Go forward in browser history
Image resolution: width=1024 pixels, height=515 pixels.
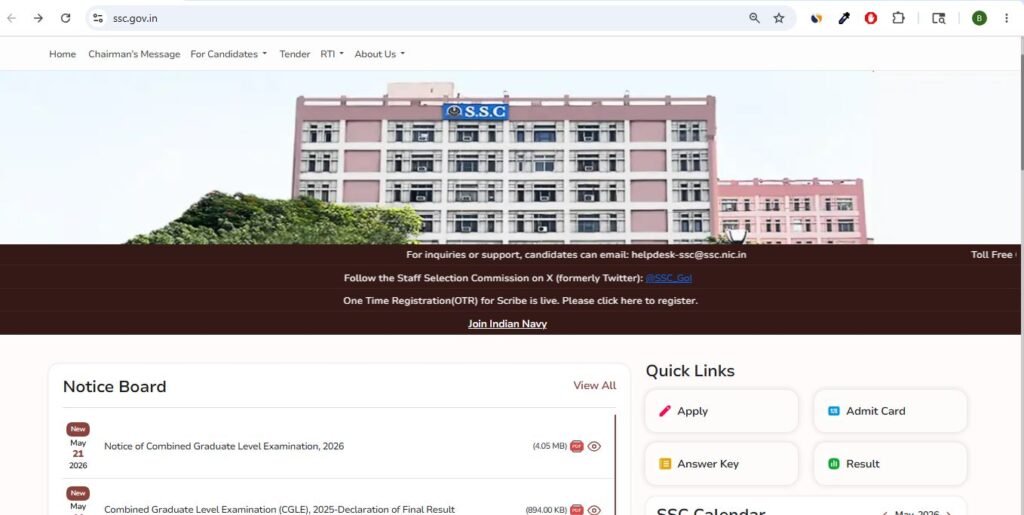point(38,18)
